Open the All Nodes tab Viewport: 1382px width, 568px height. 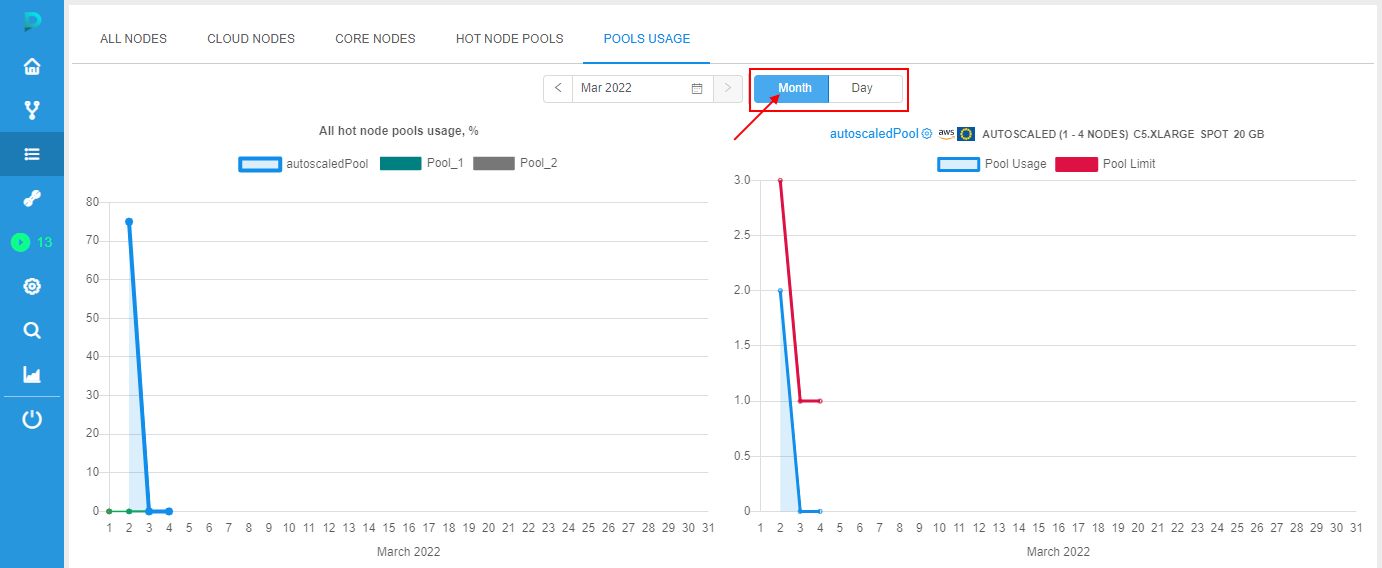[133, 39]
